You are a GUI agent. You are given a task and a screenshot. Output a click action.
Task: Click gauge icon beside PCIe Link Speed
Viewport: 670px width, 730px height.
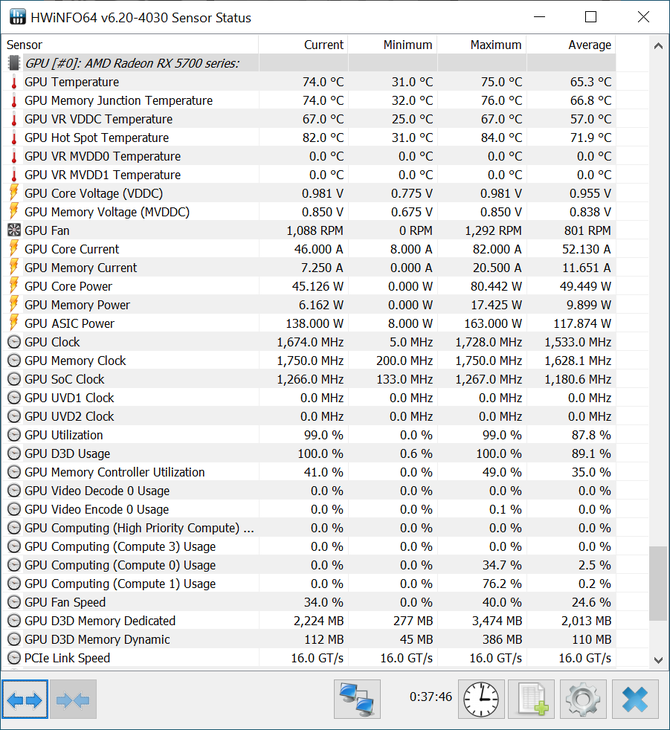14,658
